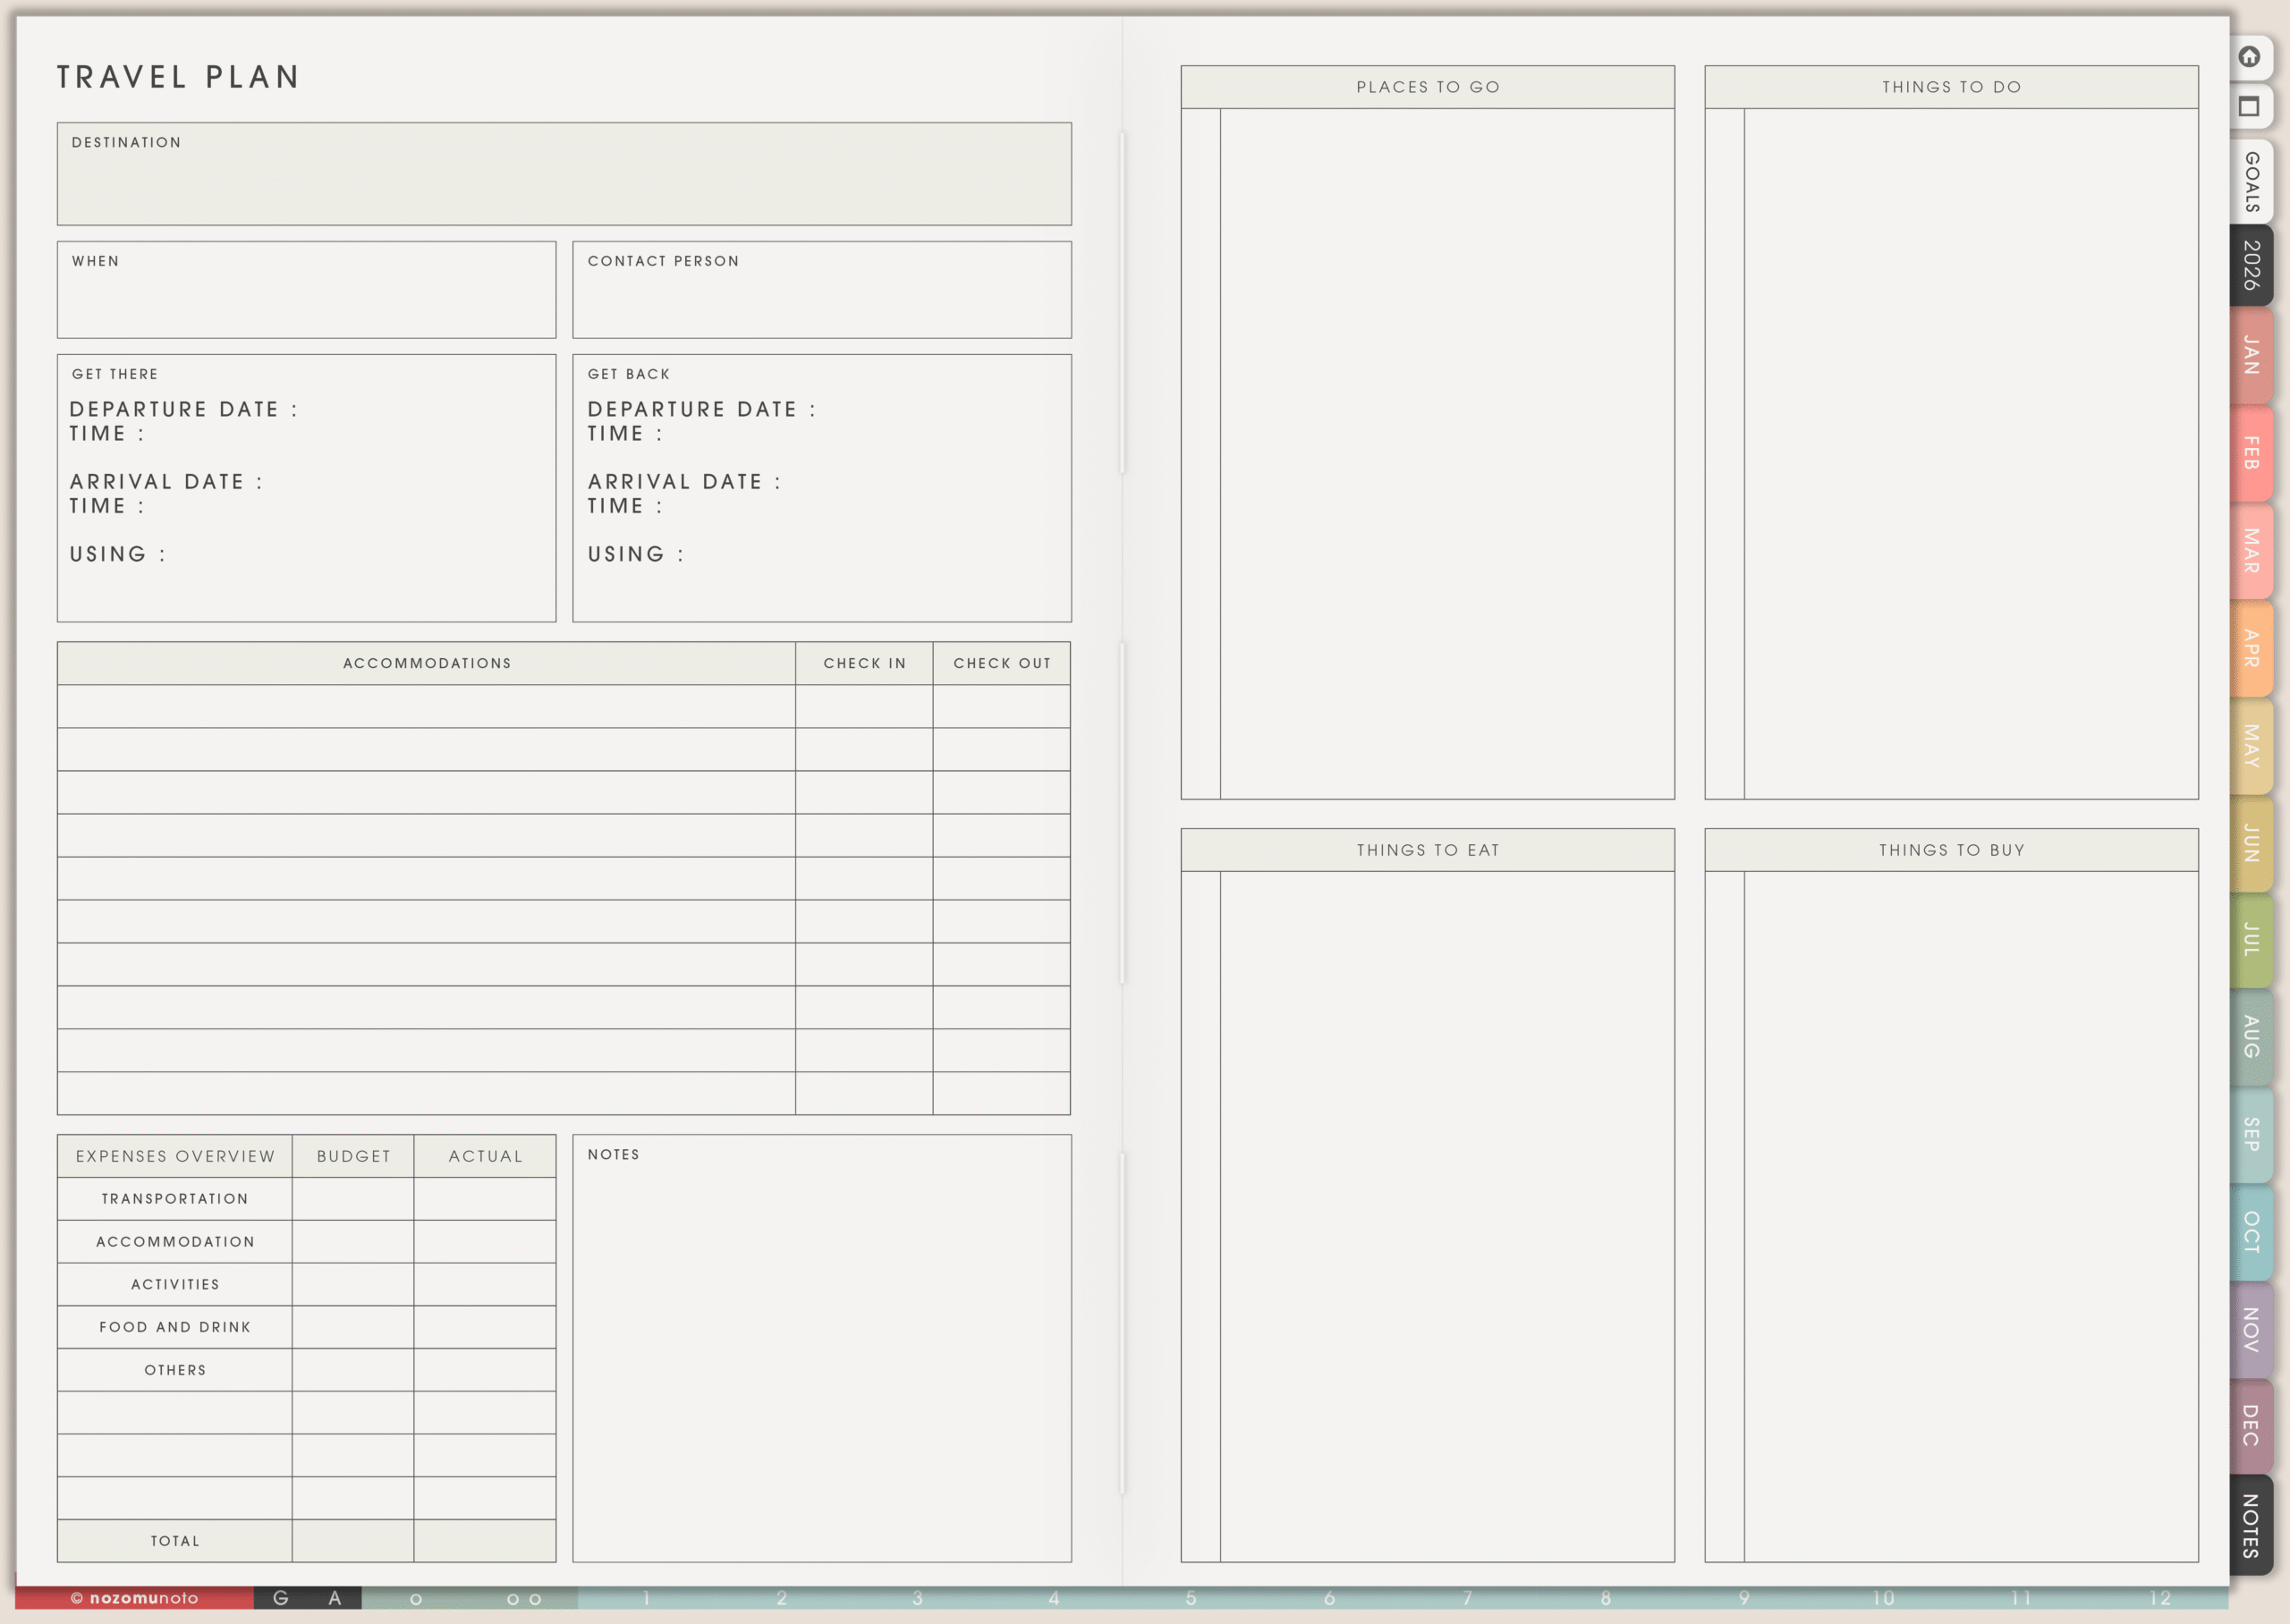This screenshot has width=2290, height=1624.
Task: Click the home icon tab
Action: [x=2250, y=57]
